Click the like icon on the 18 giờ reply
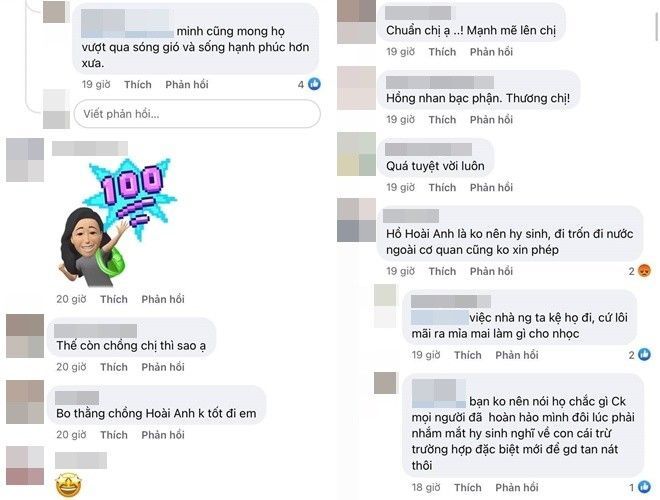Image resolution: width=660 pixels, height=500 pixels. pyautogui.click(x=644, y=487)
